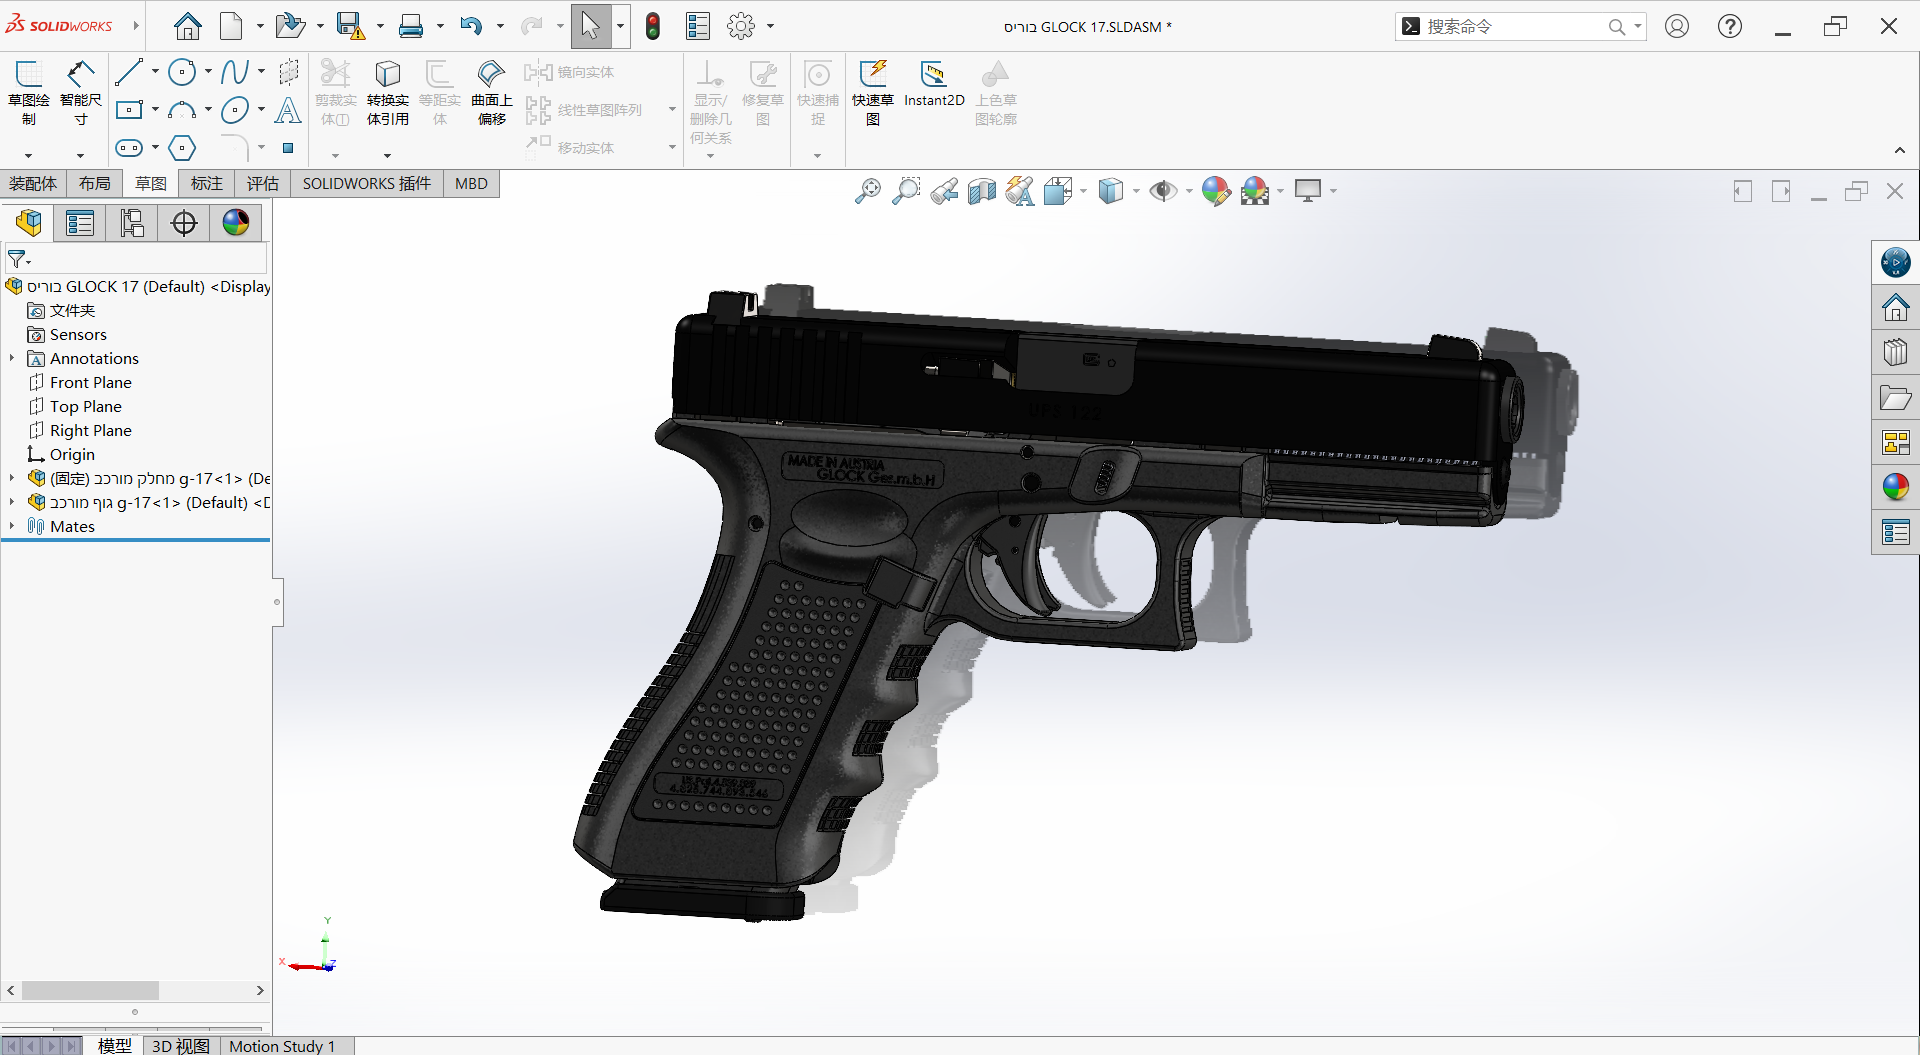The height and width of the screenshot is (1055, 1920).
Task: Toggle Section View in heads-up toolbar
Action: point(982,190)
